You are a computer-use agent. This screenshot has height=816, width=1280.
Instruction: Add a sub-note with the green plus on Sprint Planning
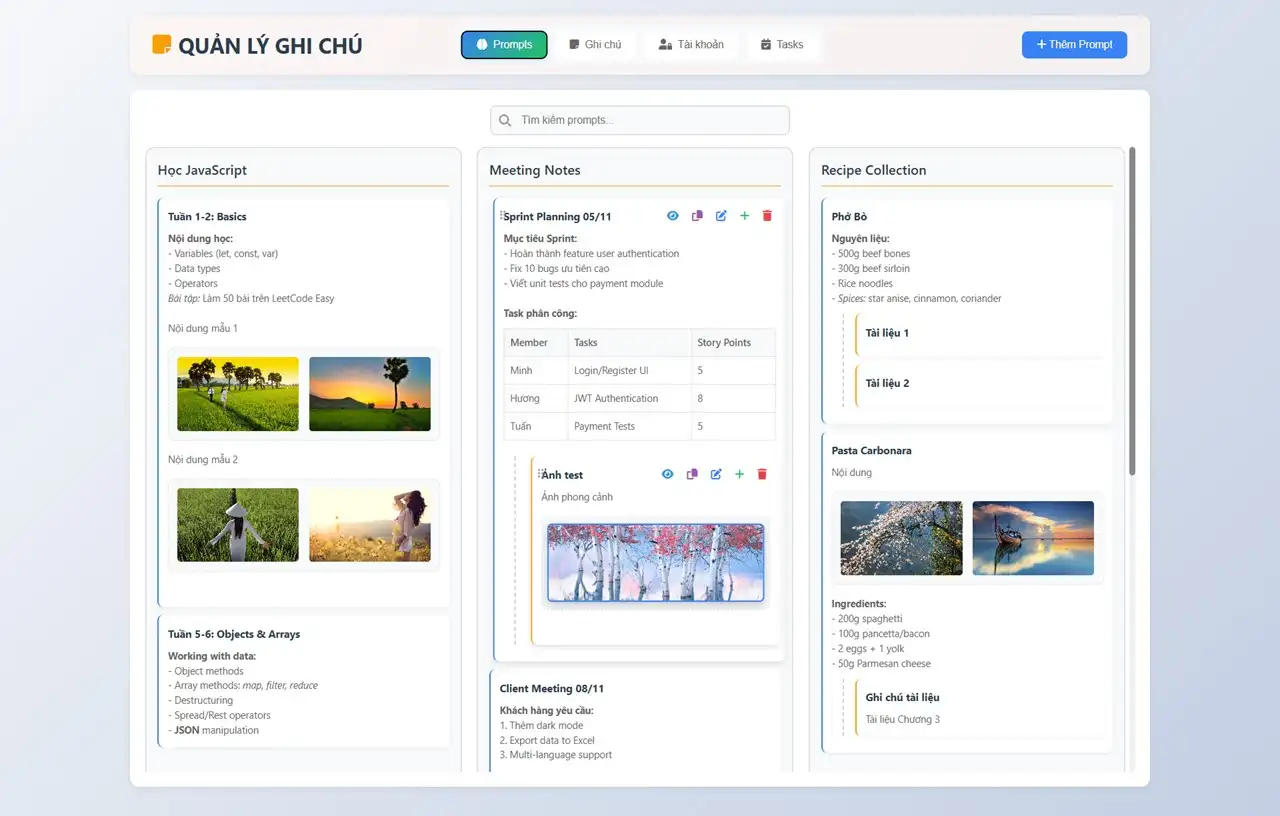point(744,215)
